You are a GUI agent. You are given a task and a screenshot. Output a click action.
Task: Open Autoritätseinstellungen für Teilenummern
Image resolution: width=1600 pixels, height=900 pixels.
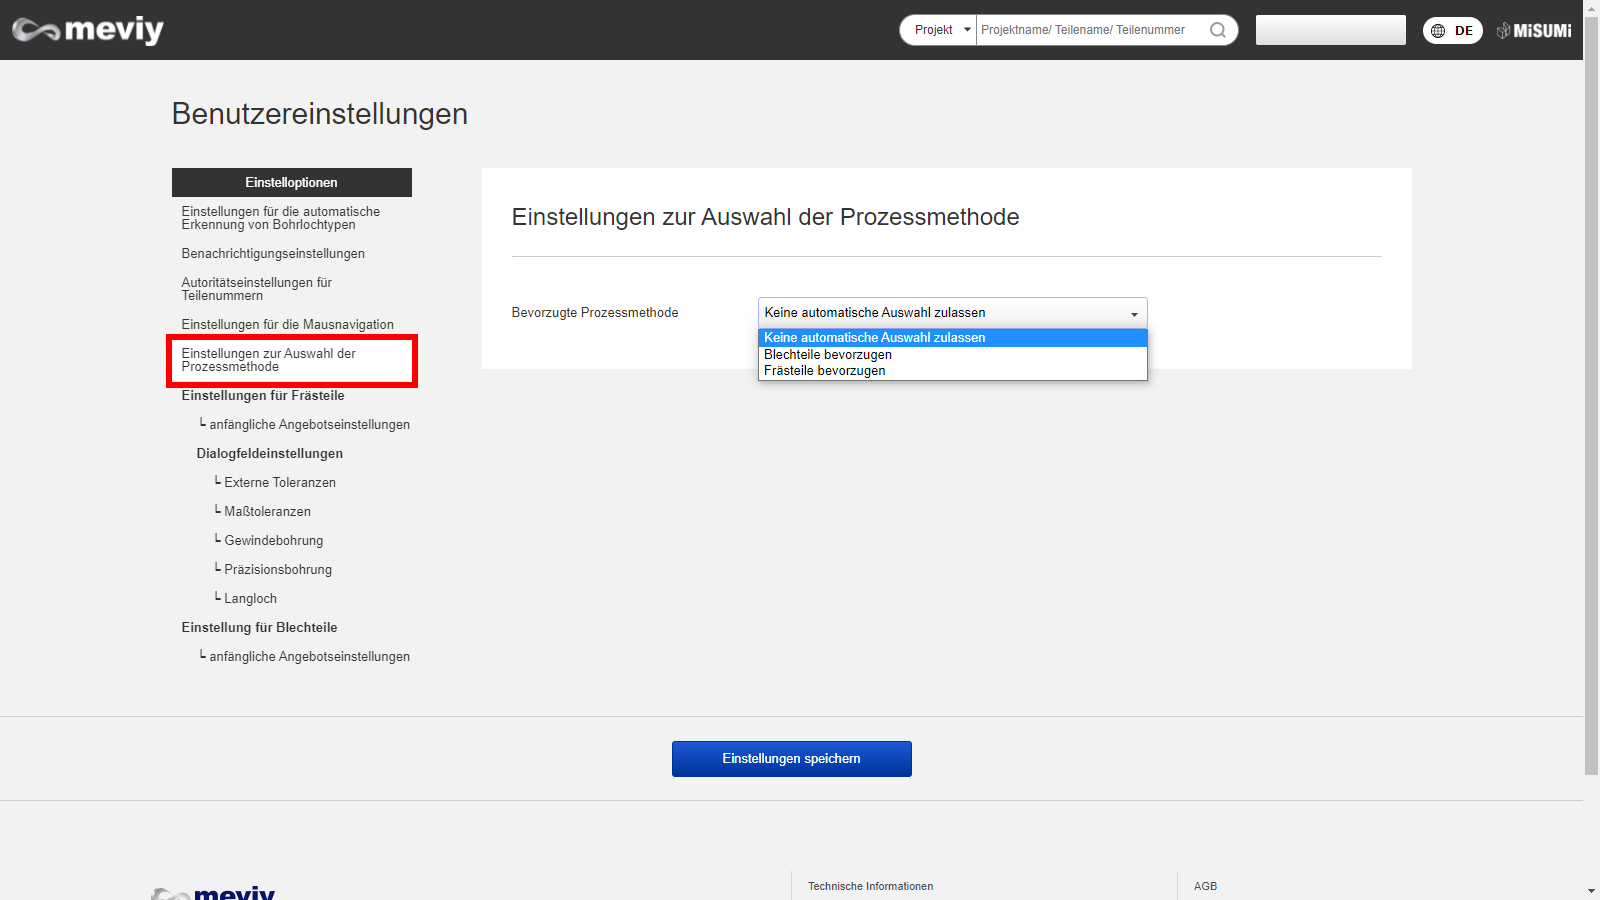[257, 289]
